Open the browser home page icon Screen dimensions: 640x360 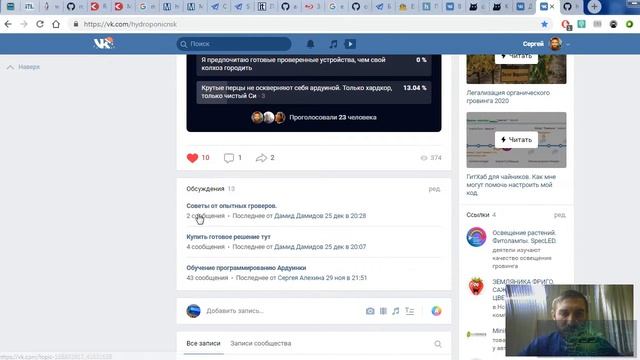[56, 24]
